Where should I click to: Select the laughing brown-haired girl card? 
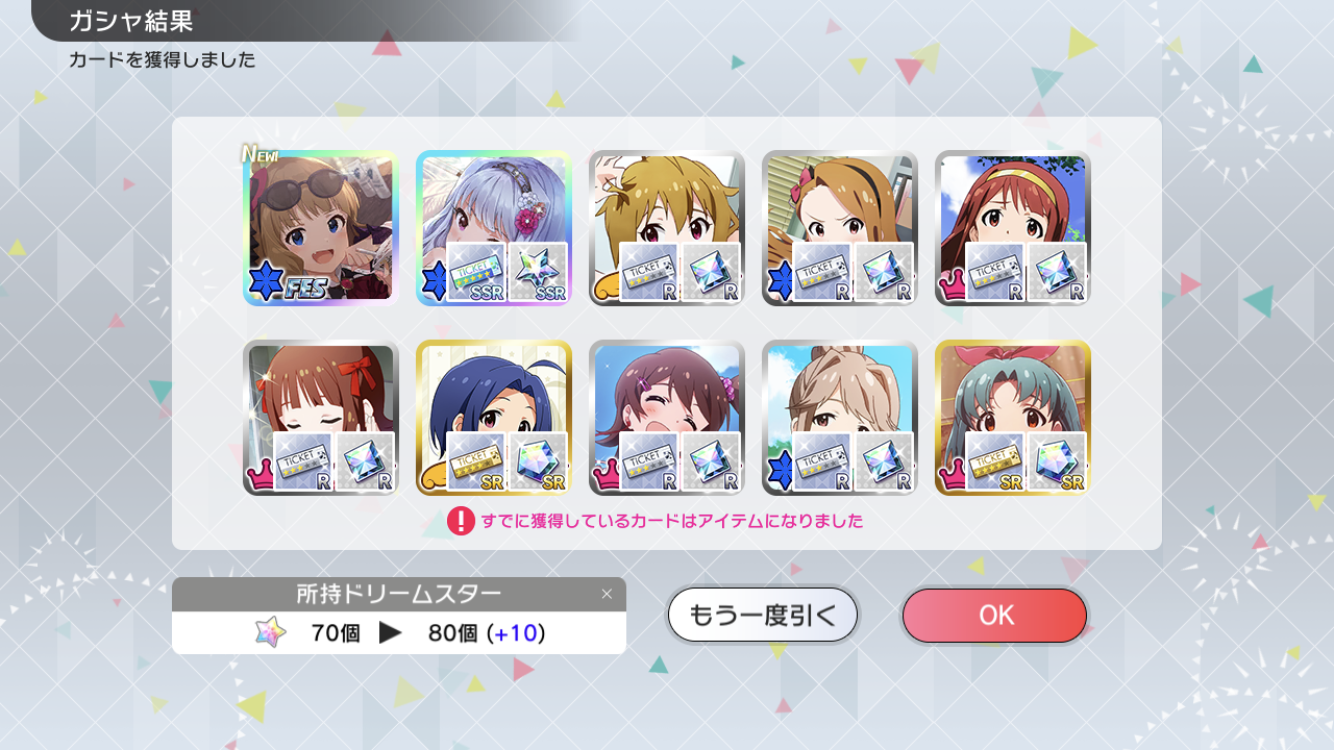point(667,418)
